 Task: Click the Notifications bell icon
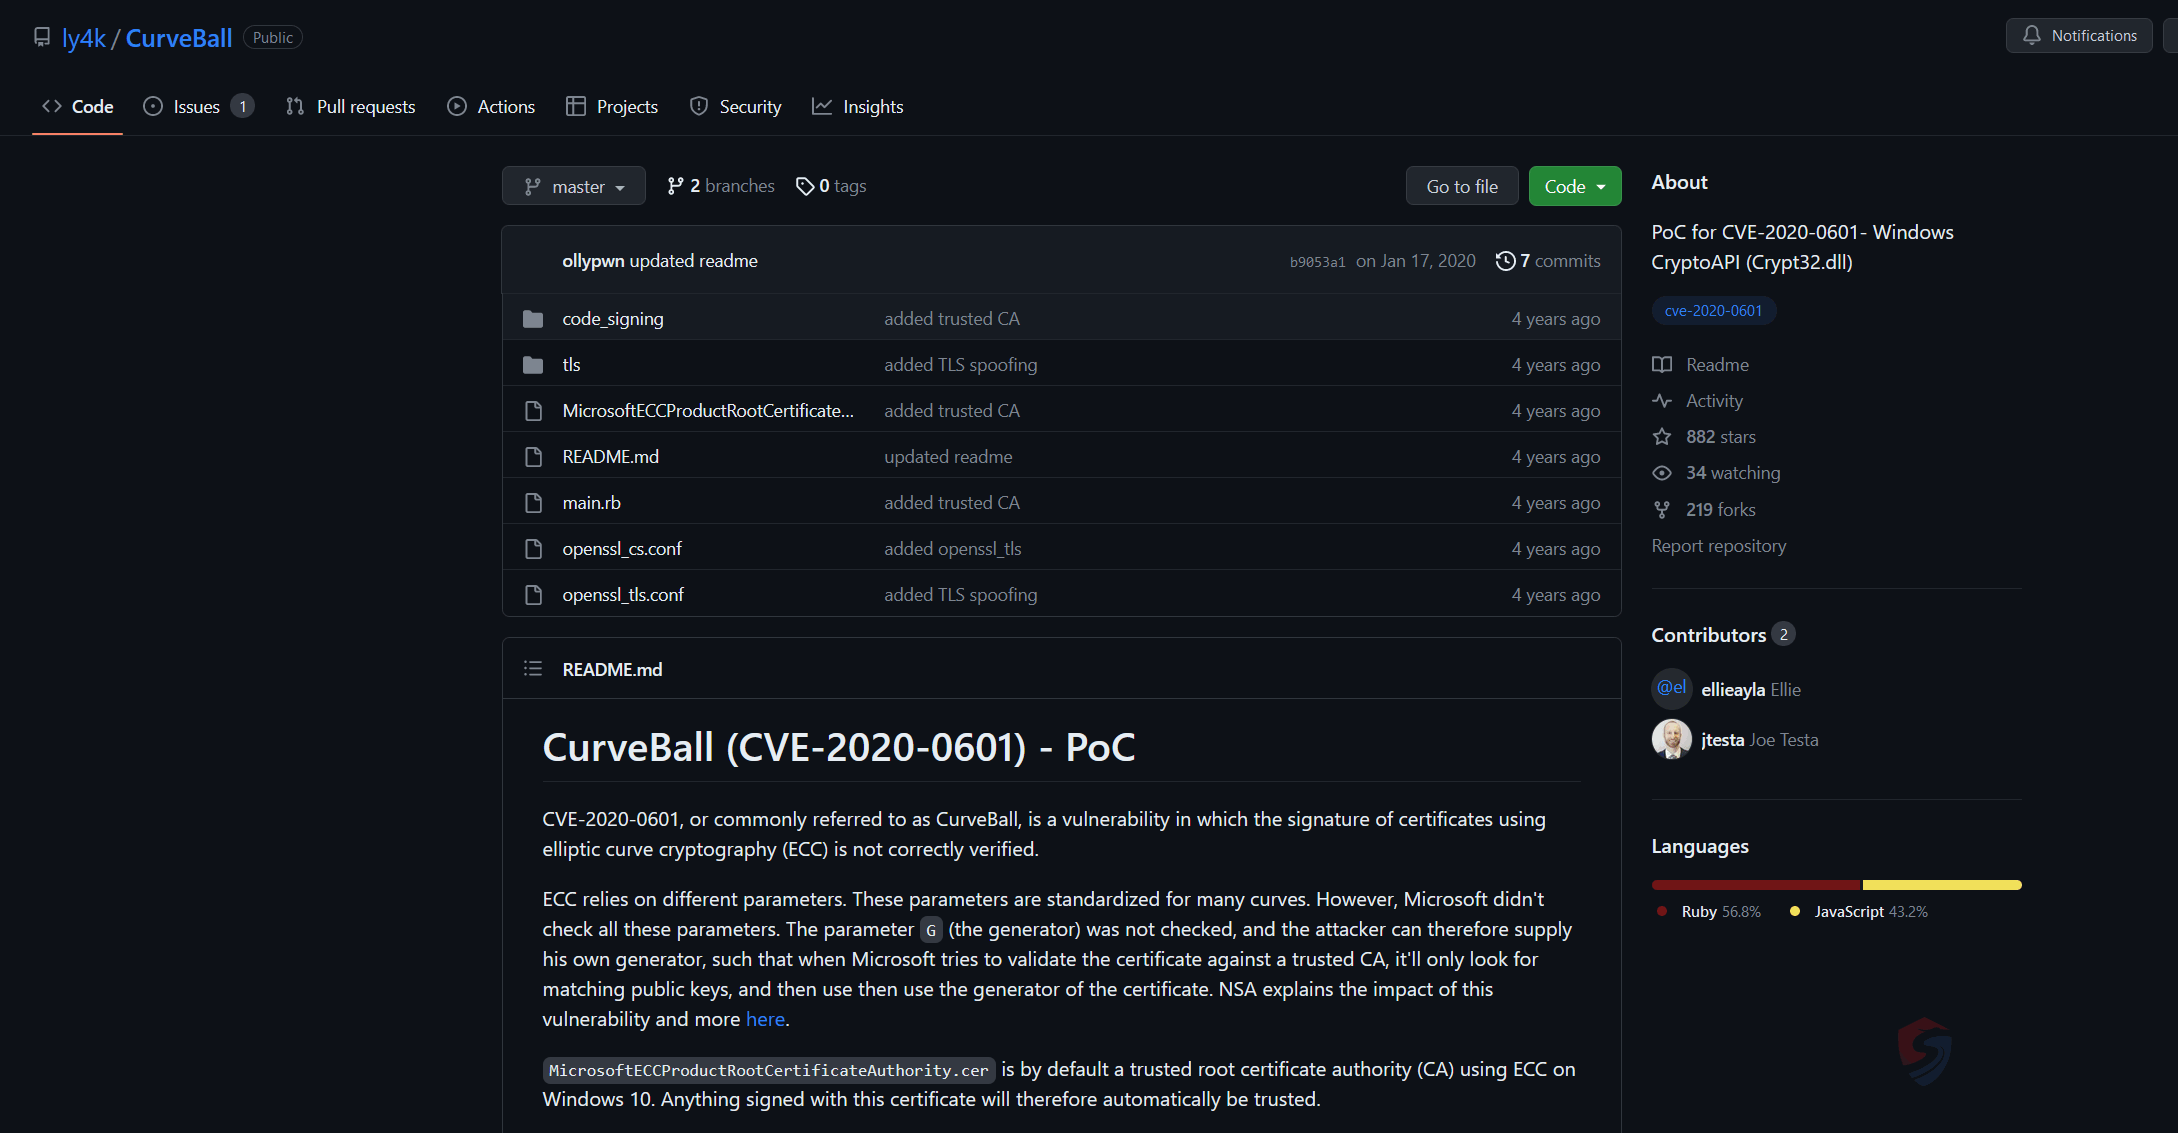pos(2031,36)
